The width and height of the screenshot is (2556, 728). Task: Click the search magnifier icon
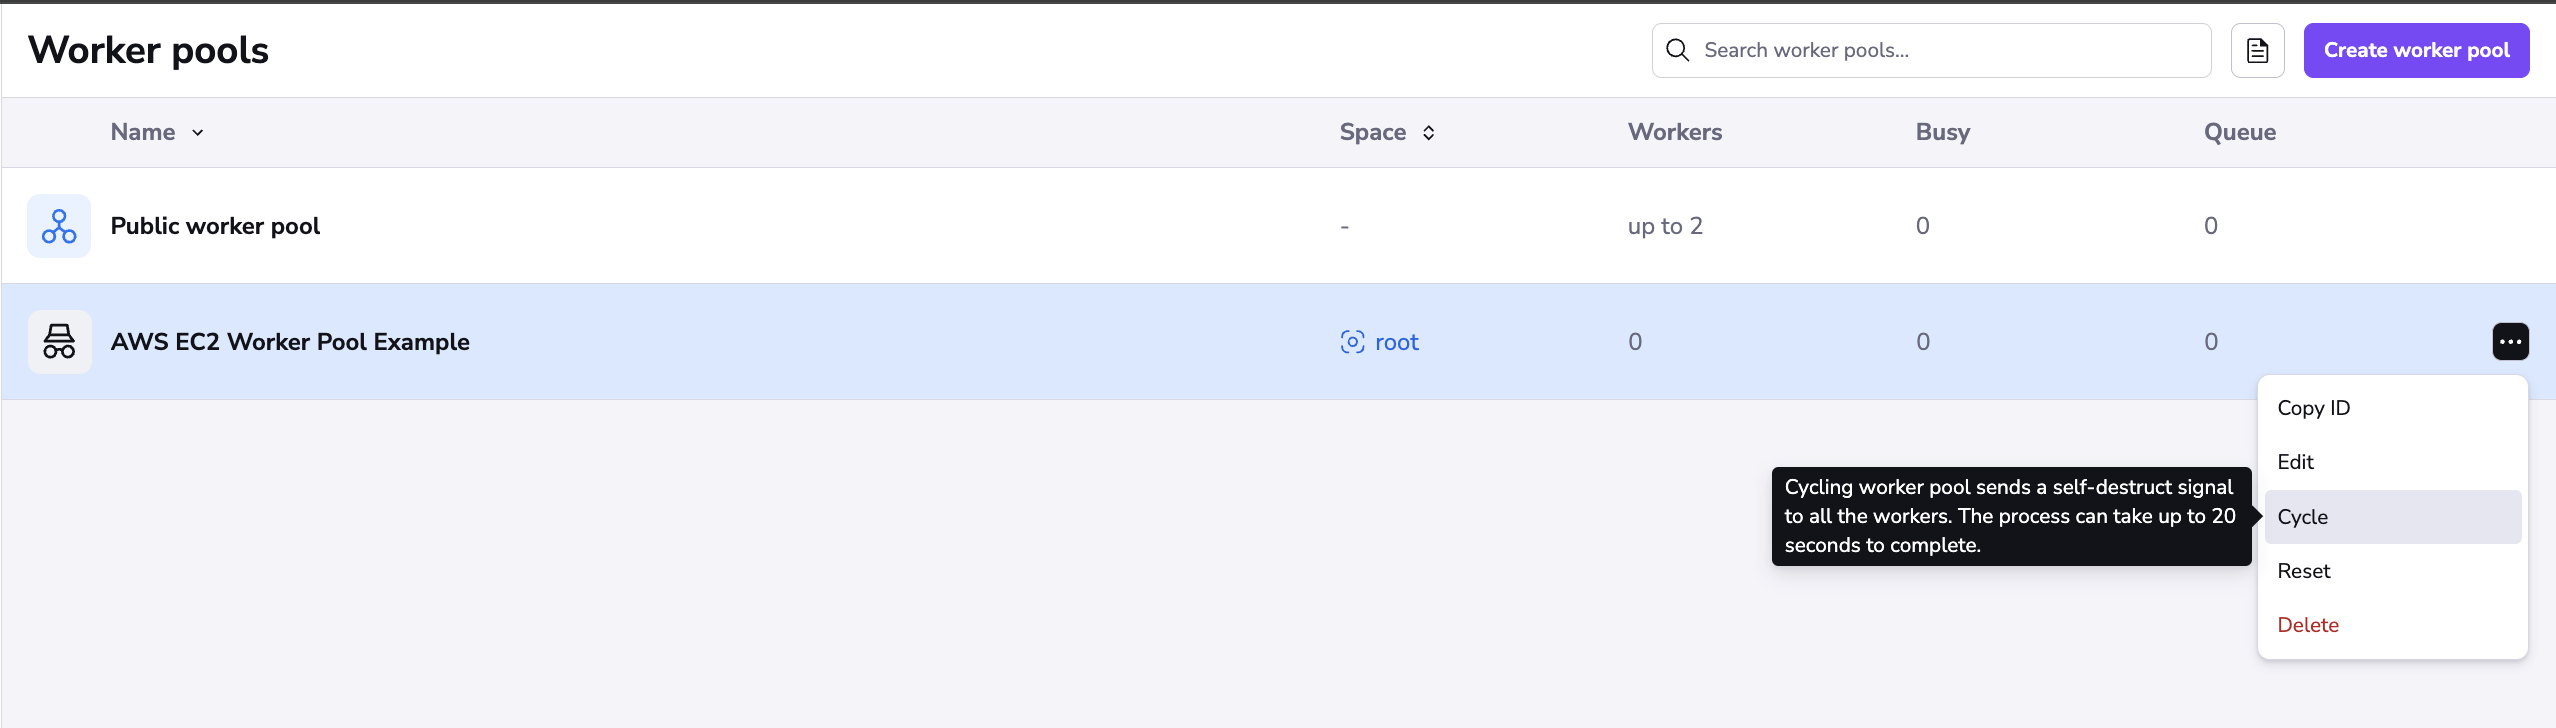(x=1678, y=51)
